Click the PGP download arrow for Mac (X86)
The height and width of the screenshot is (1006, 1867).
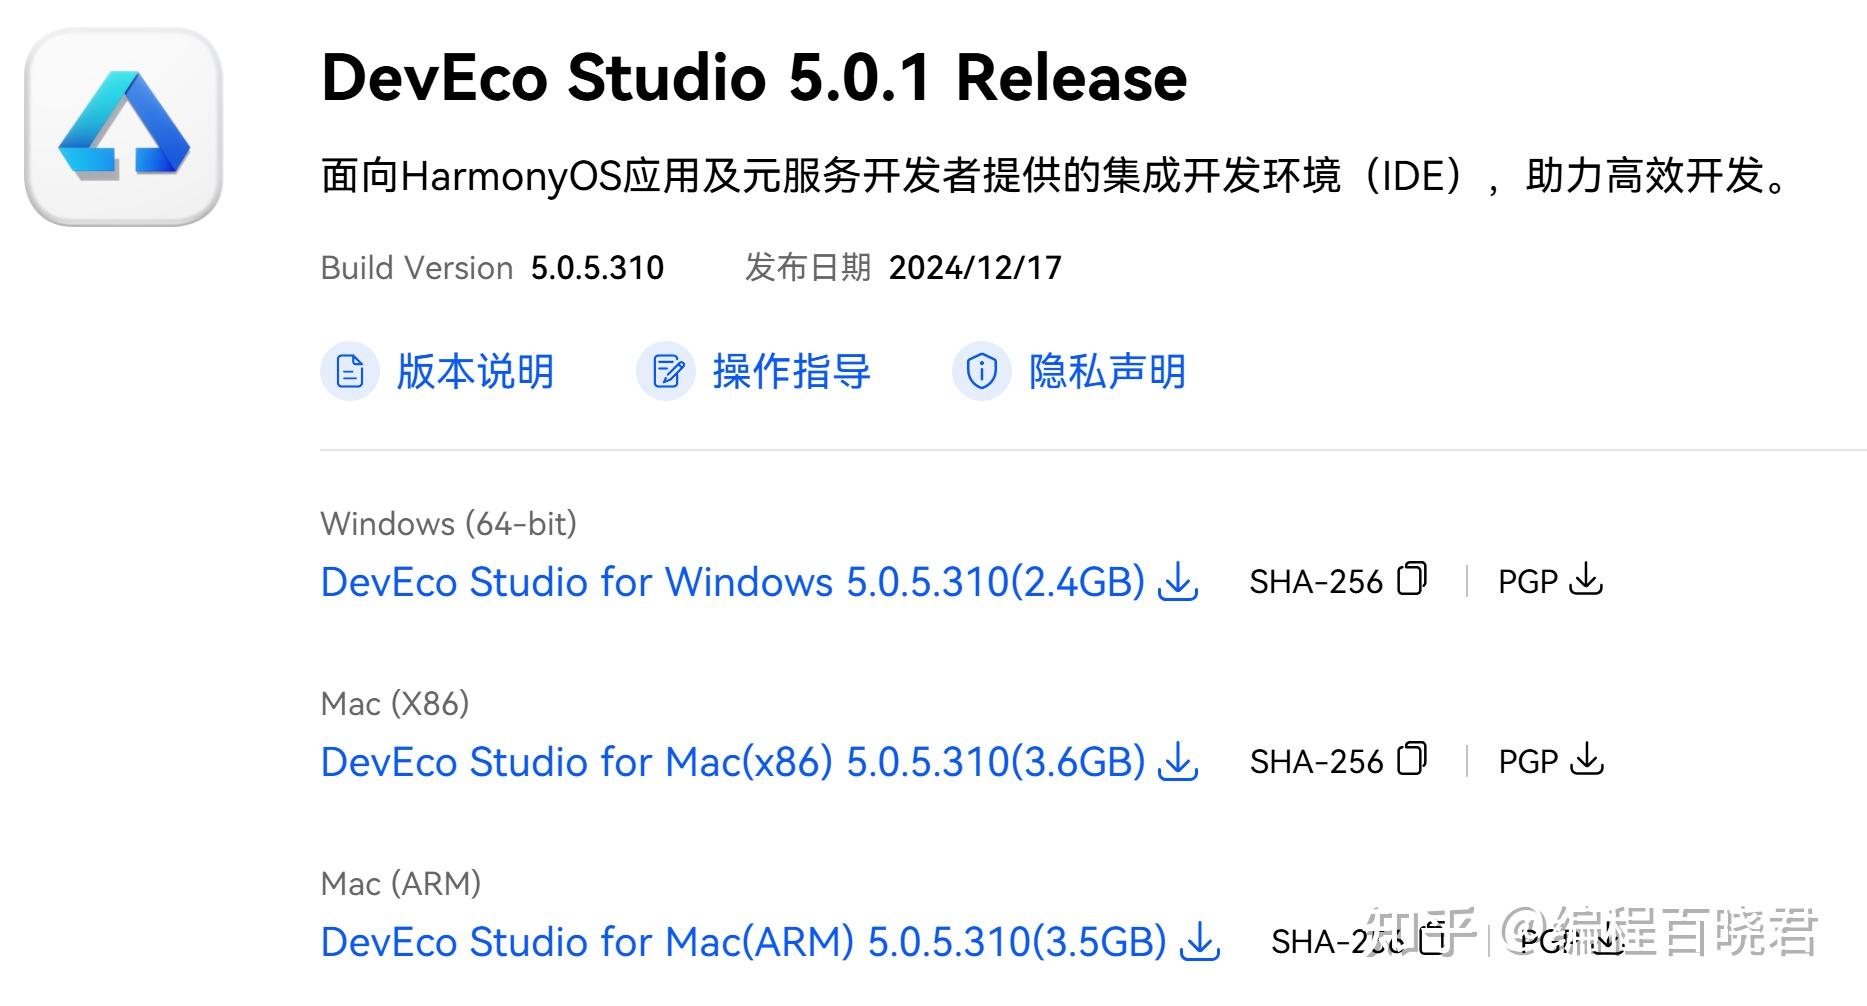click(1586, 759)
